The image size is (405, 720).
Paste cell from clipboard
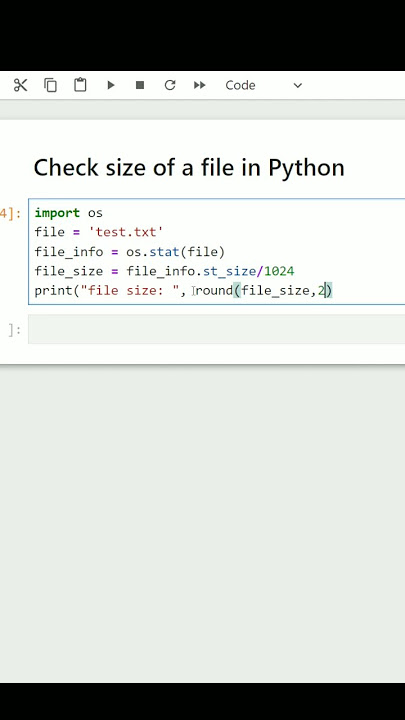80,85
